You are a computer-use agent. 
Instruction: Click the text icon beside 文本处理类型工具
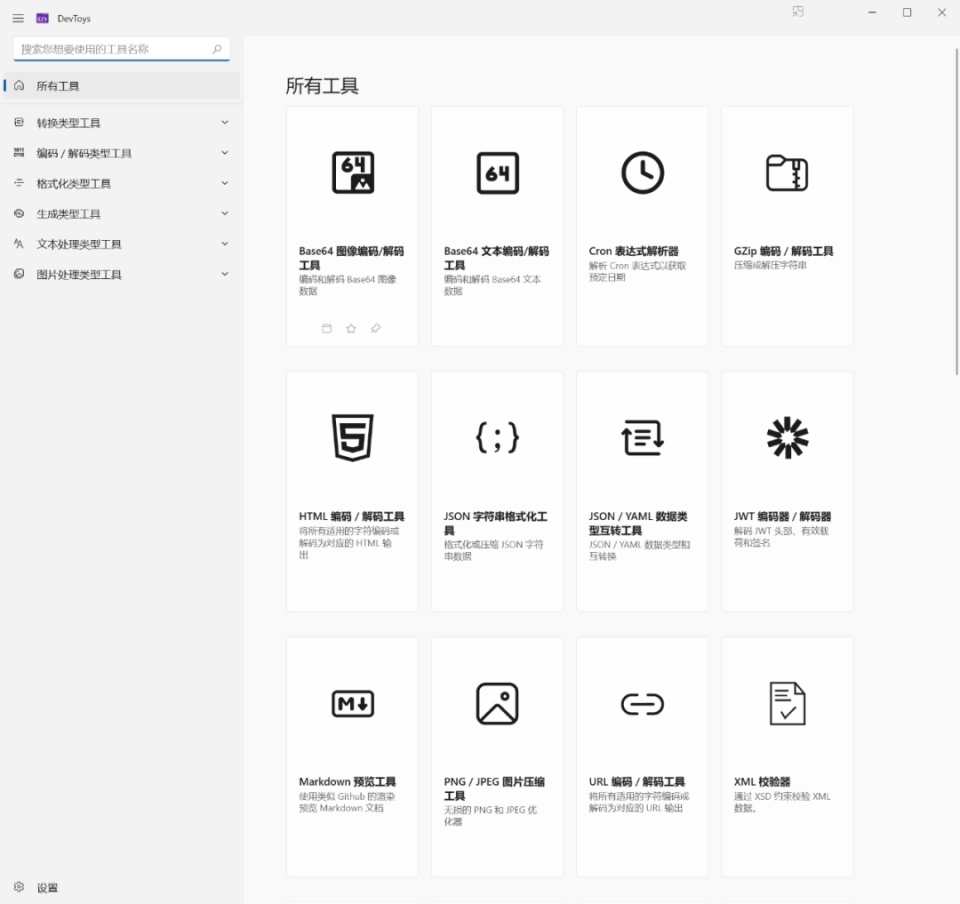point(19,244)
